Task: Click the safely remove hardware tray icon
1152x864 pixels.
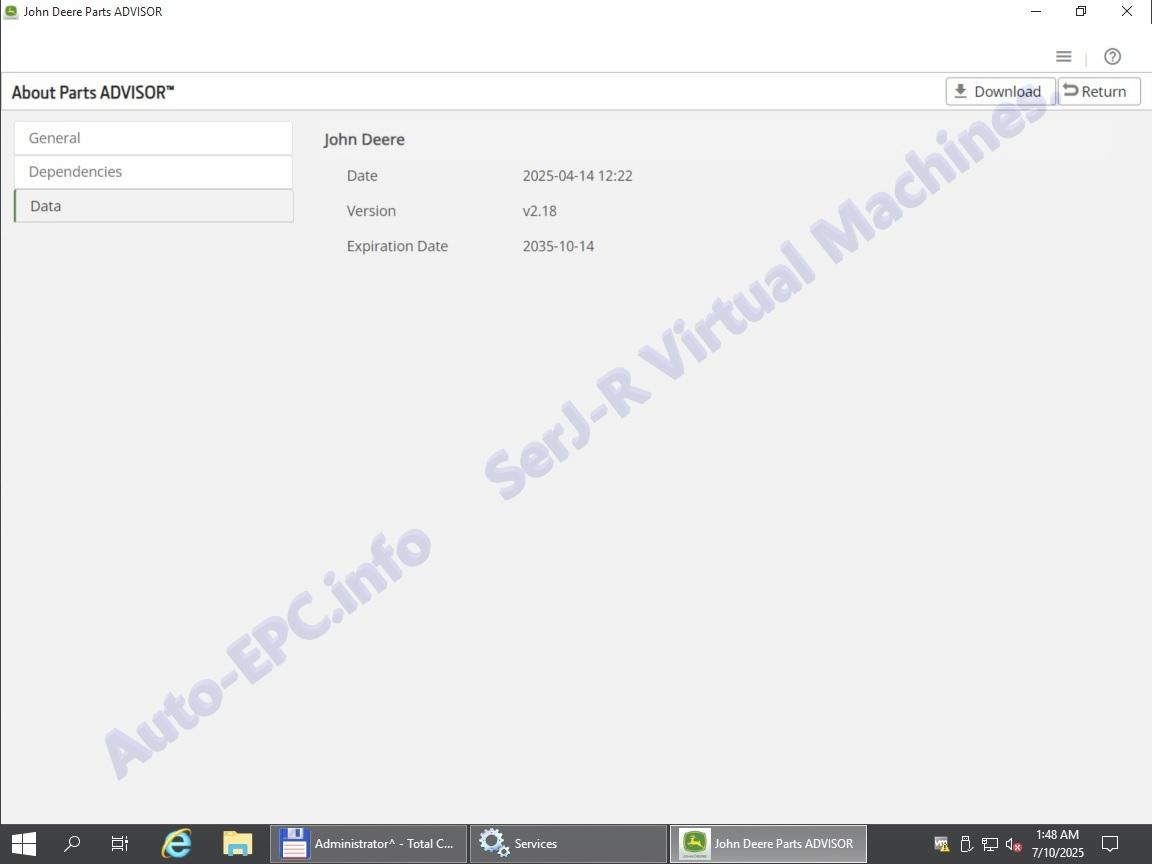Action: pos(966,844)
